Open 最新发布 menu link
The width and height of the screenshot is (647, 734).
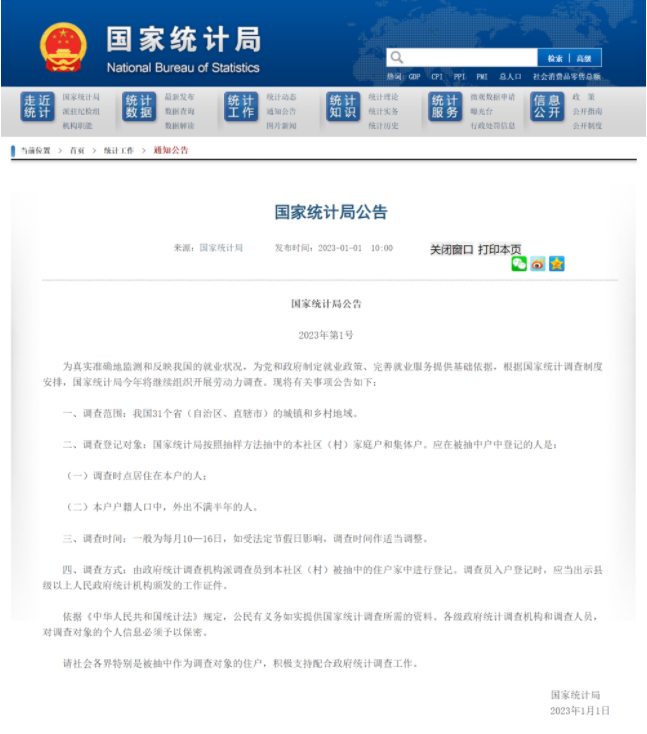[179, 97]
